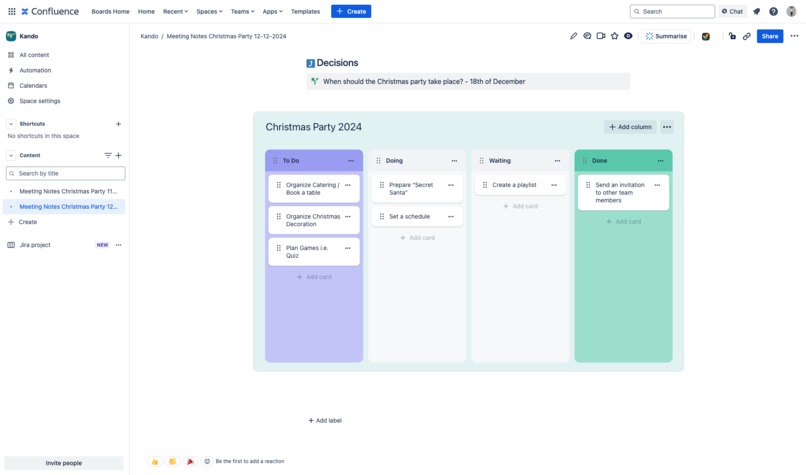The height and width of the screenshot is (475, 806).
Task: Open the notifications bell
Action: point(757,11)
